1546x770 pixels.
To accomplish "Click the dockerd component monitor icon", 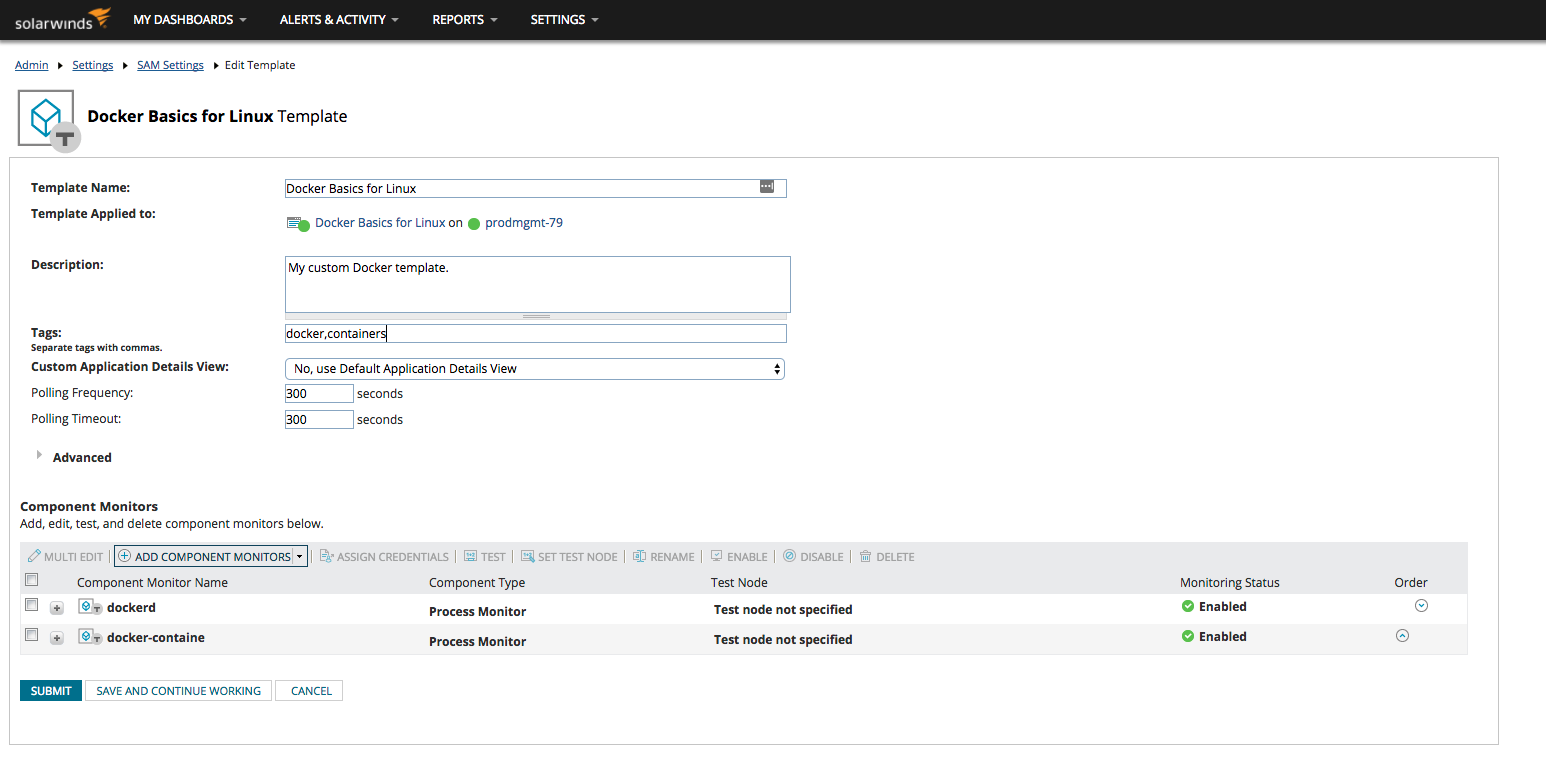I will click(x=90, y=607).
